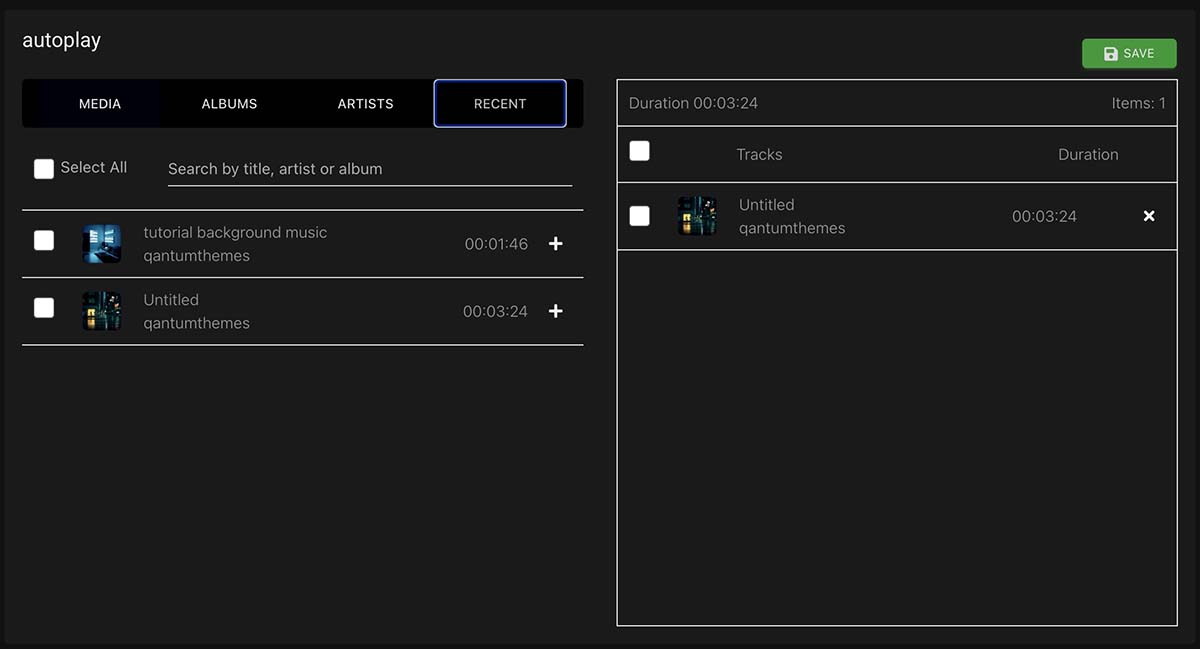
Task: Open Untitled artwork in the media list
Action: [101, 311]
